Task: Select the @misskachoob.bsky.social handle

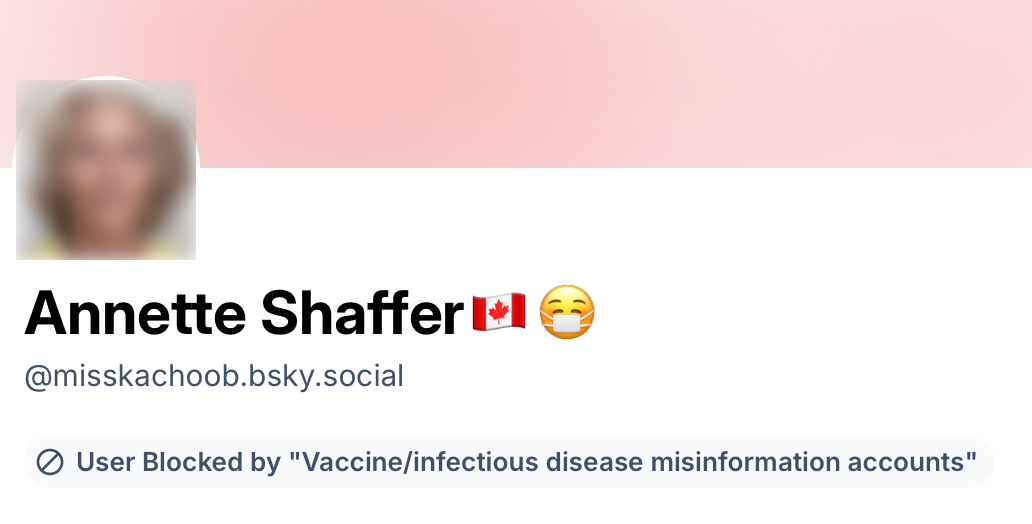Action: [214, 377]
